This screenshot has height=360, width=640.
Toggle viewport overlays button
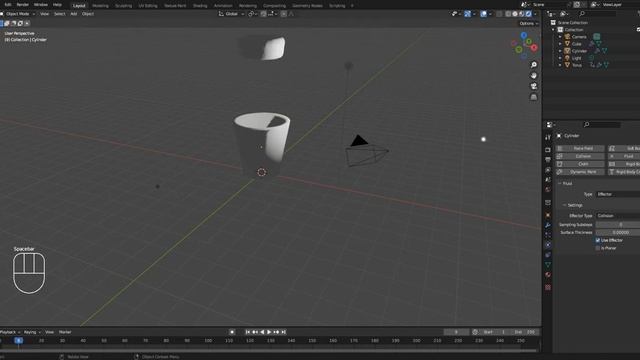pyautogui.click(x=484, y=14)
